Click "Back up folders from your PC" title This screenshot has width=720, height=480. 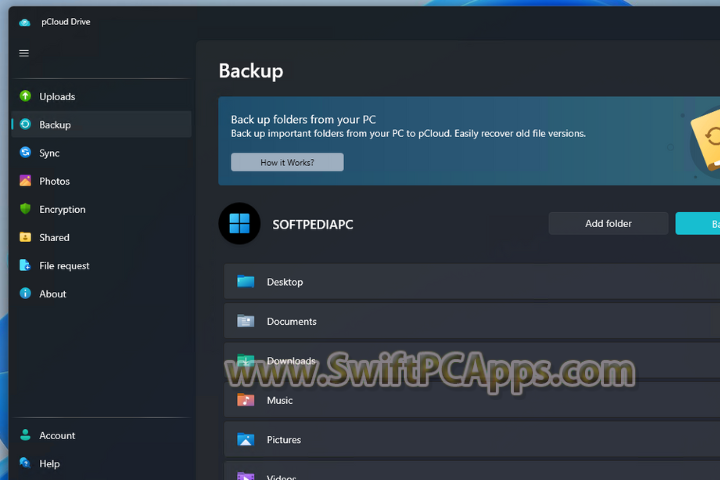(x=303, y=120)
